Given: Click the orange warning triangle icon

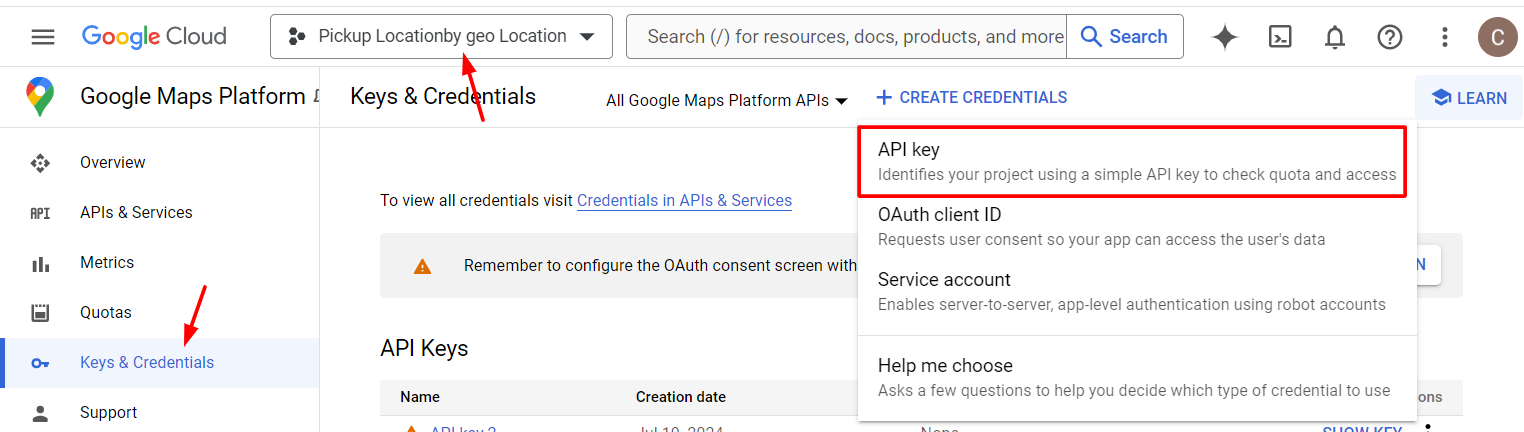Looking at the screenshot, I should click(422, 266).
